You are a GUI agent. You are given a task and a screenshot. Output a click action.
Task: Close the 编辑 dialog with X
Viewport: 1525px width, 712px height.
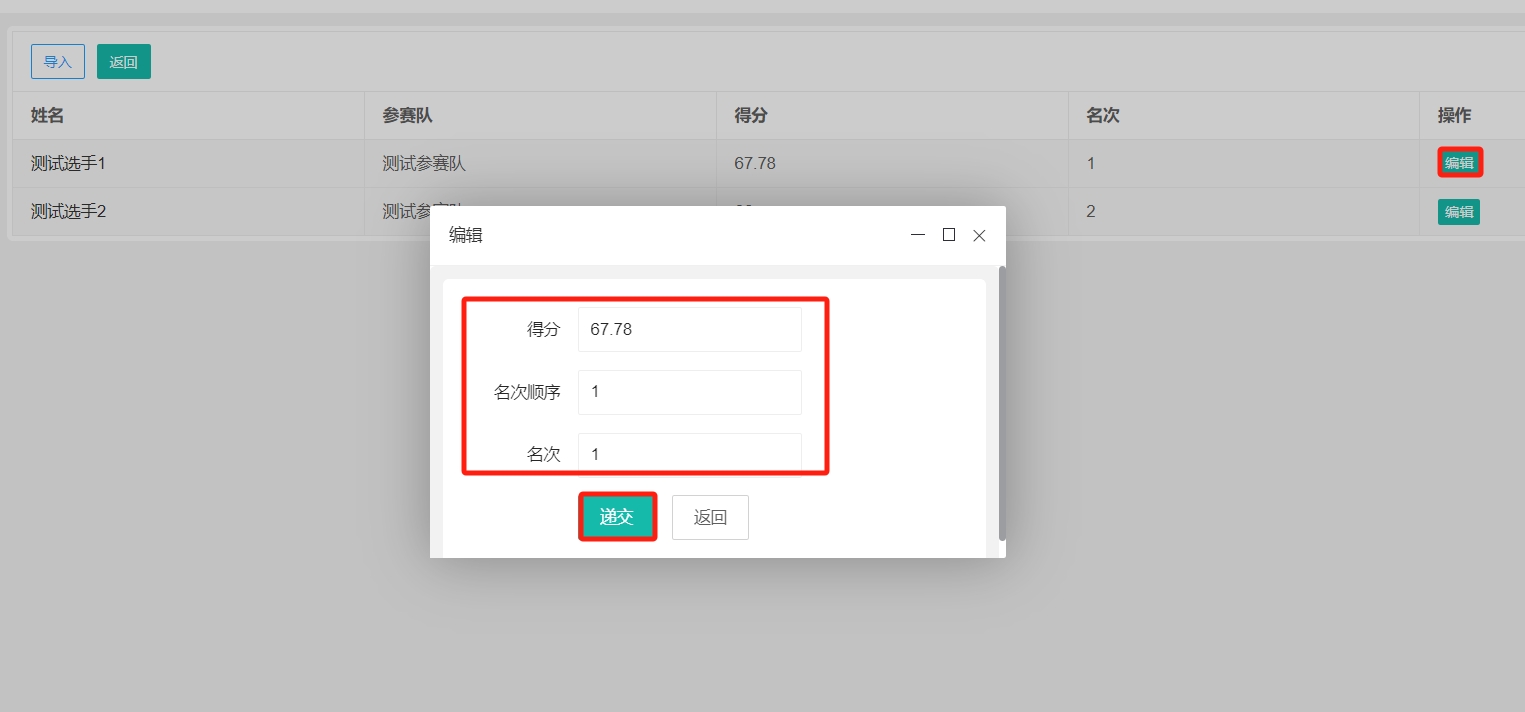point(979,236)
